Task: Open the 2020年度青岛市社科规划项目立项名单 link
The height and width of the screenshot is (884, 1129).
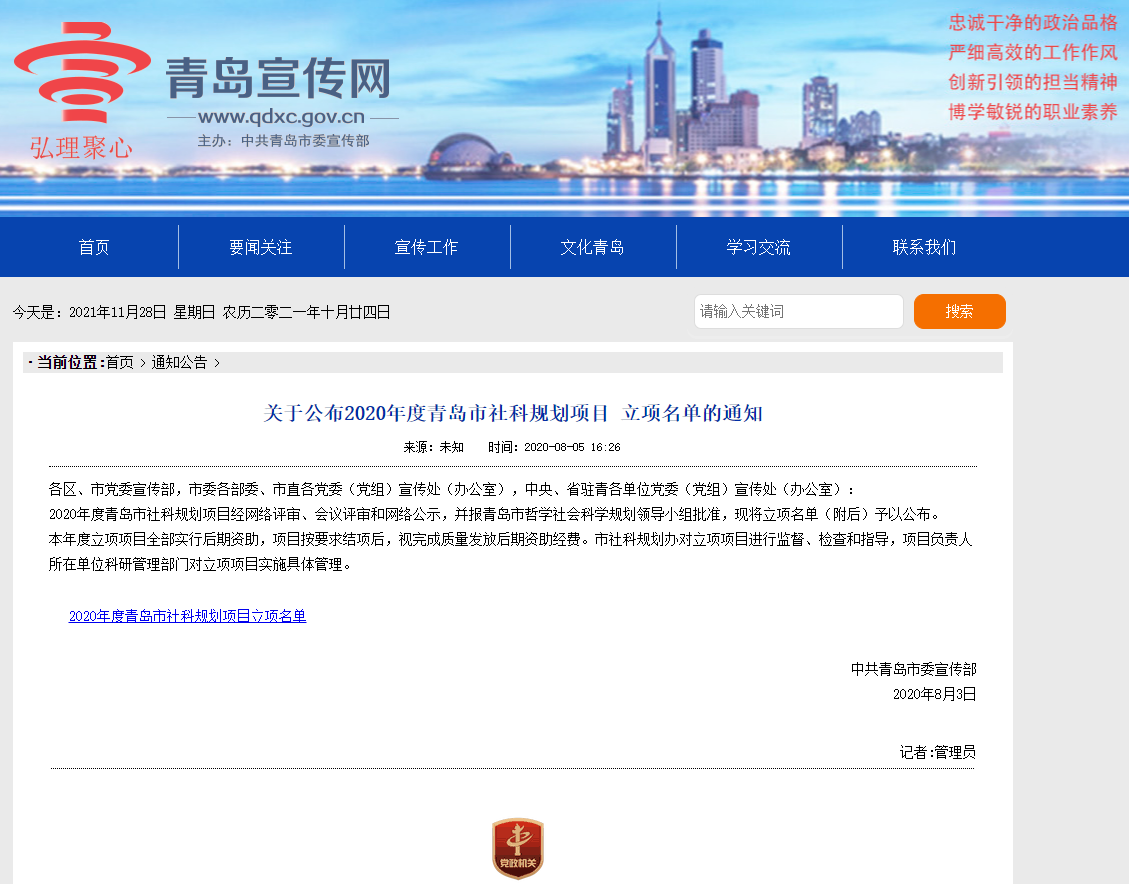Action: [187, 616]
